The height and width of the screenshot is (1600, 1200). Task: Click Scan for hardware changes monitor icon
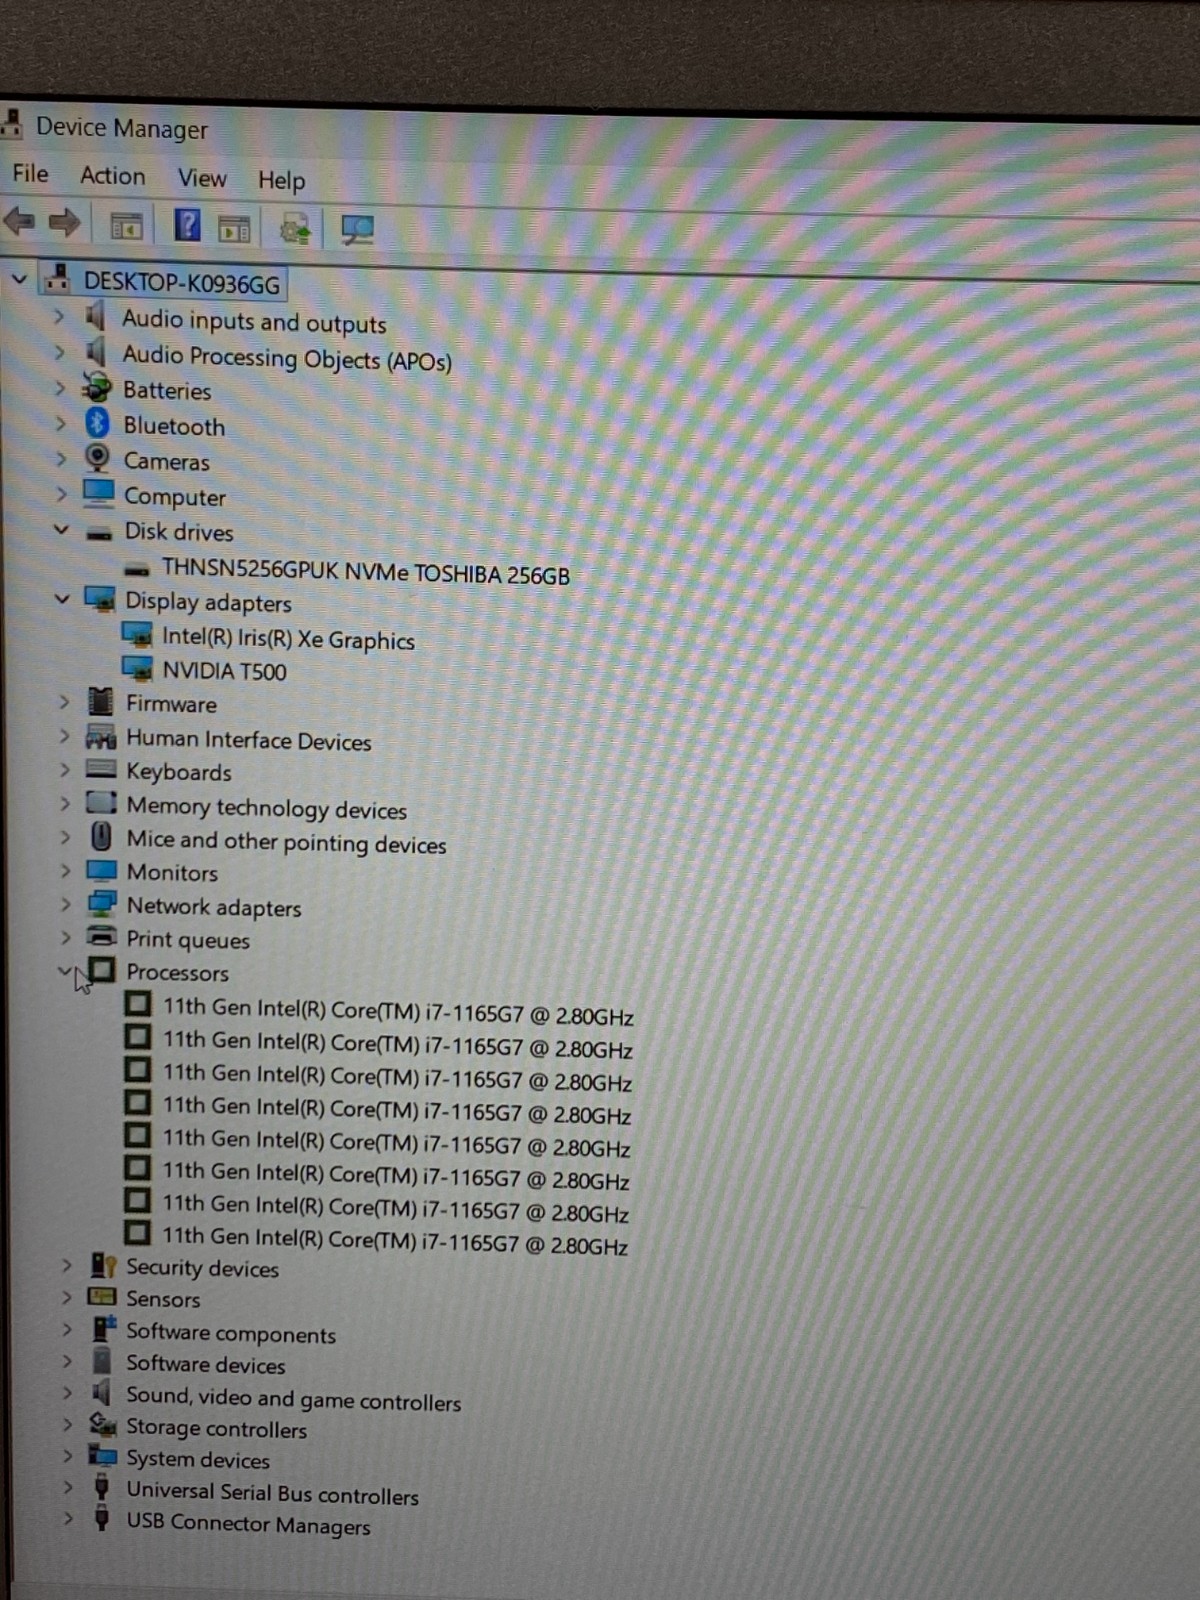(357, 230)
